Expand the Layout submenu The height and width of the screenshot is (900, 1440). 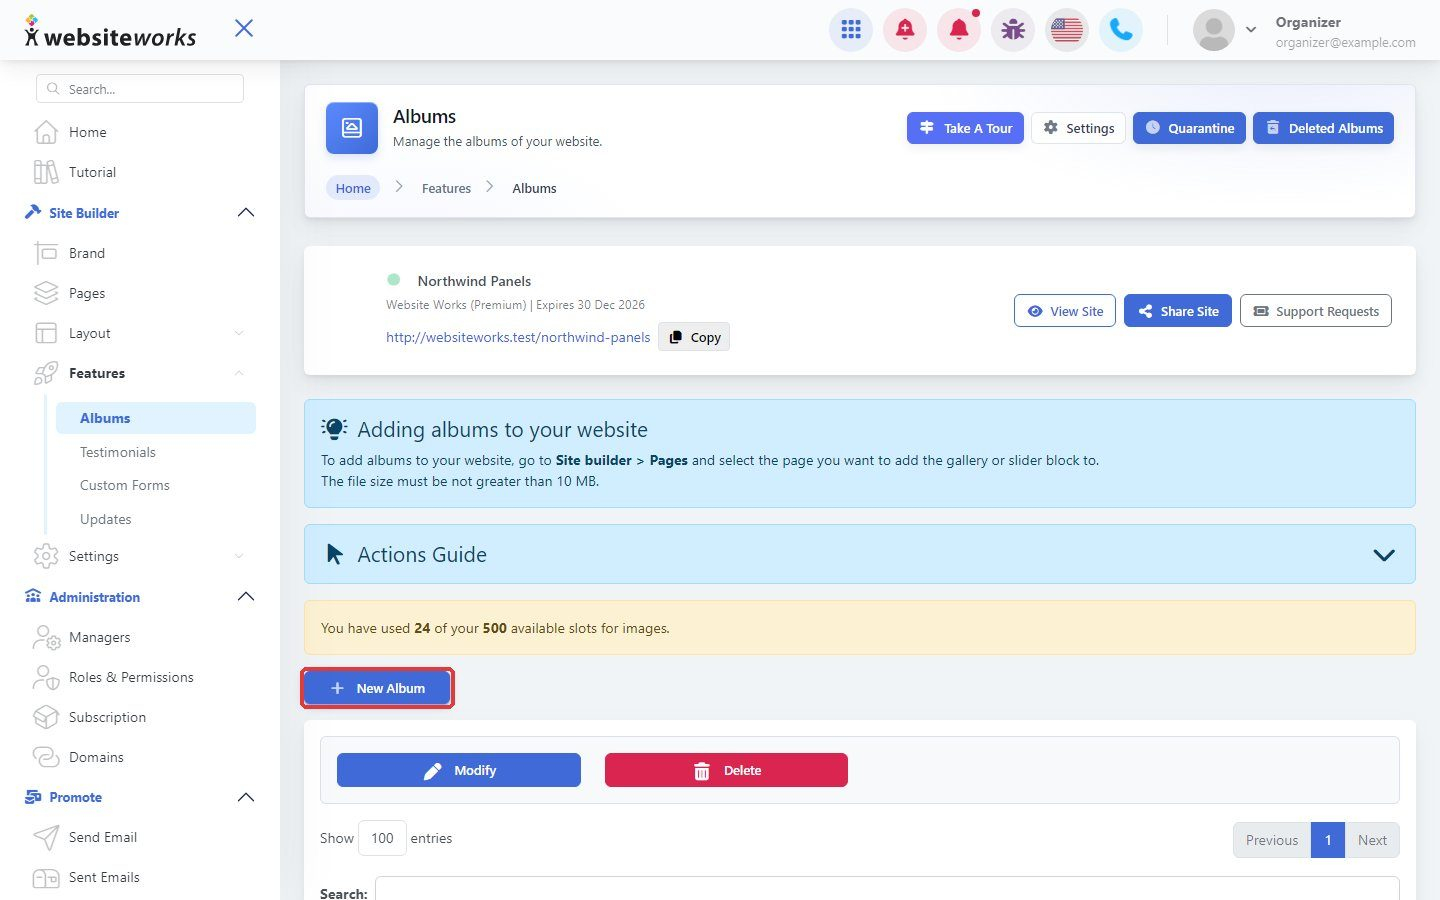point(239,333)
